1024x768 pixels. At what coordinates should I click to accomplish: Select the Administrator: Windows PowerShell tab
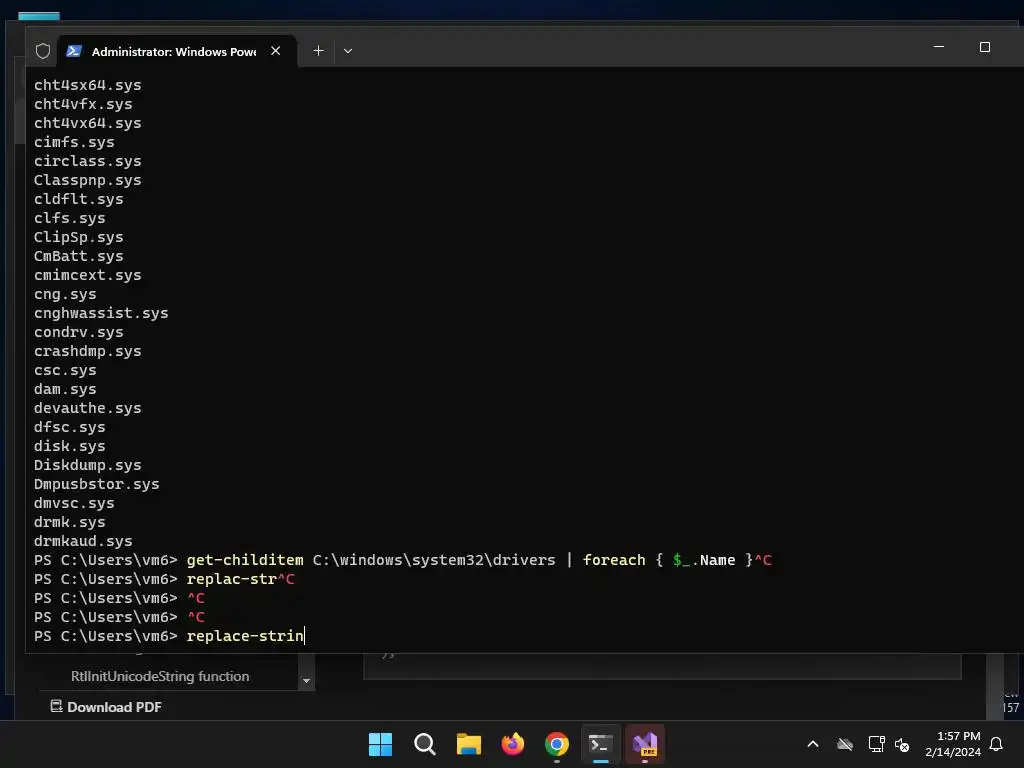coord(178,51)
